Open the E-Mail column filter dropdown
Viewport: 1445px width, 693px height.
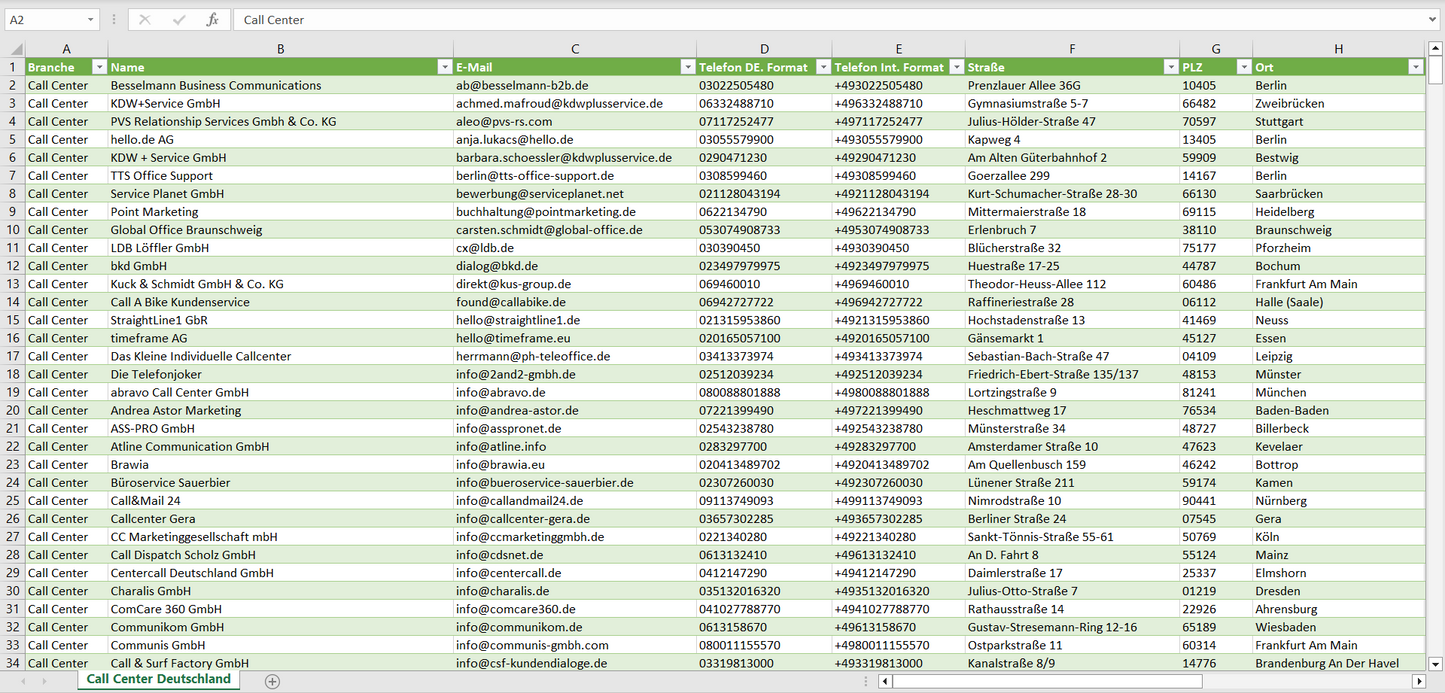687,67
